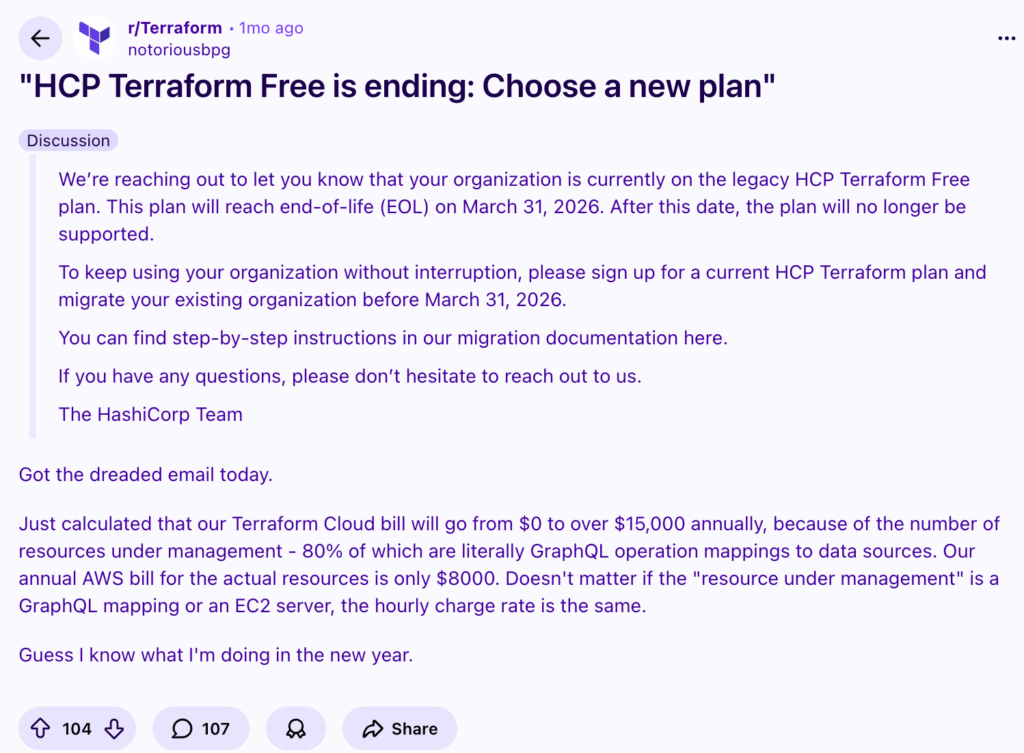Click the paragraph about the $15,000 bill
This screenshot has height=753, width=1024.
pos(509,565)
